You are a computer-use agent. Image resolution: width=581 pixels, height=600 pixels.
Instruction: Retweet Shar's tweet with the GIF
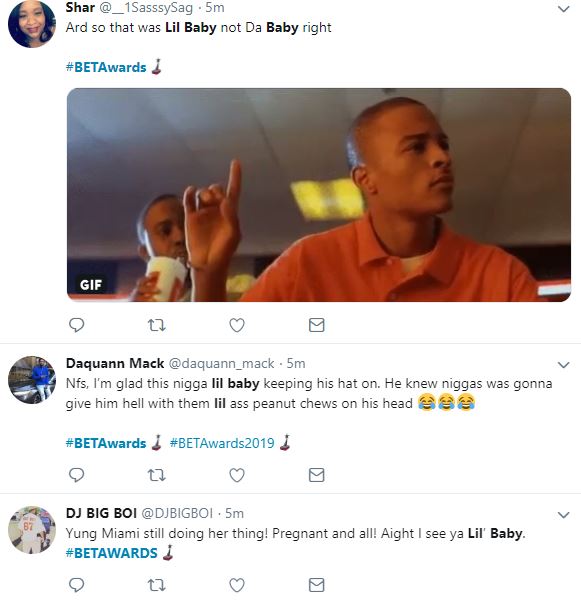(x=157, y=325)
